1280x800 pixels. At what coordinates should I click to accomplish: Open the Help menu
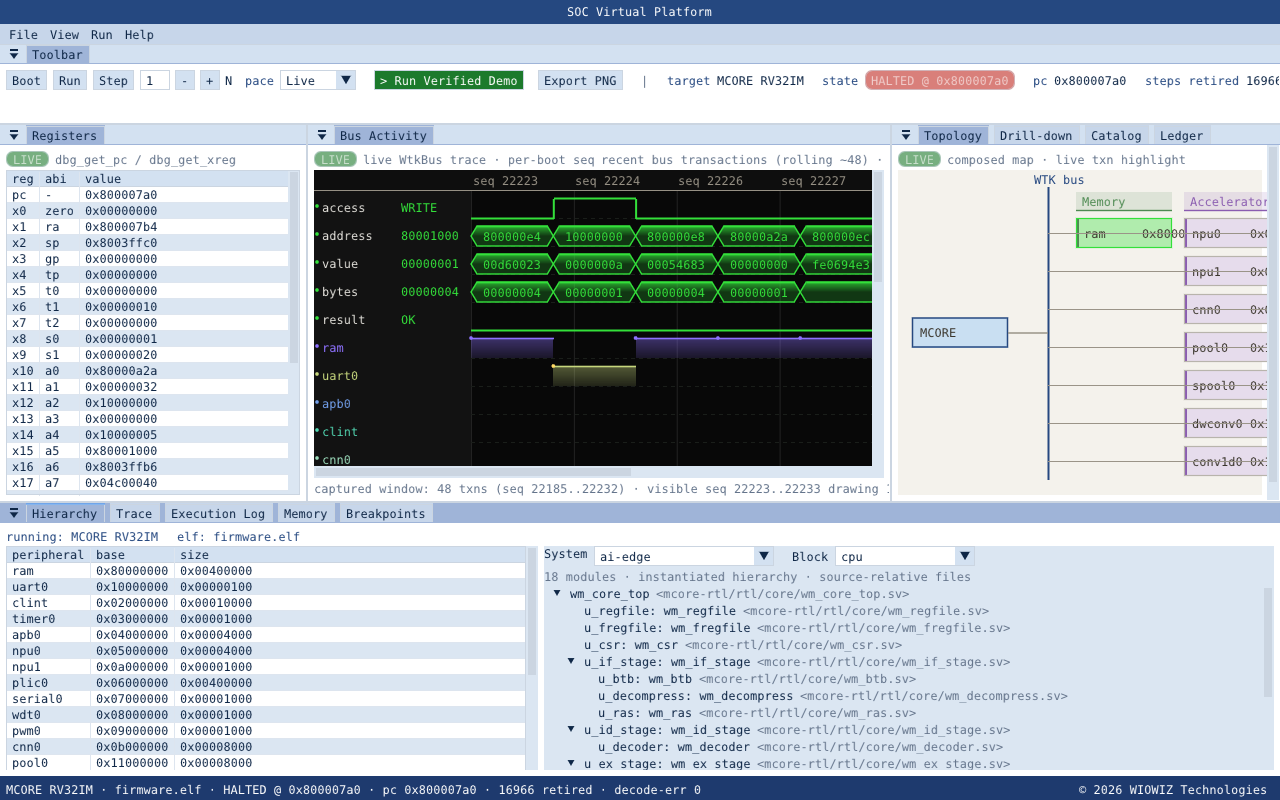point(139,35)
